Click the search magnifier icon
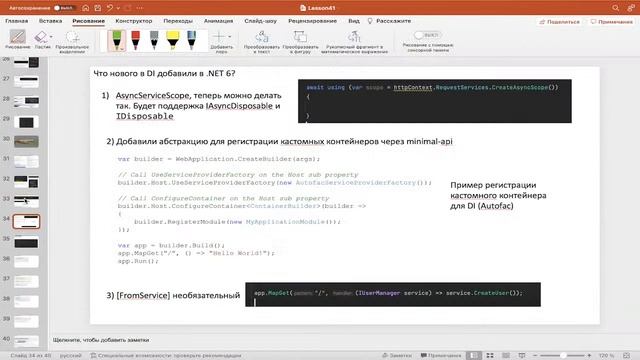 coord(616,8)
